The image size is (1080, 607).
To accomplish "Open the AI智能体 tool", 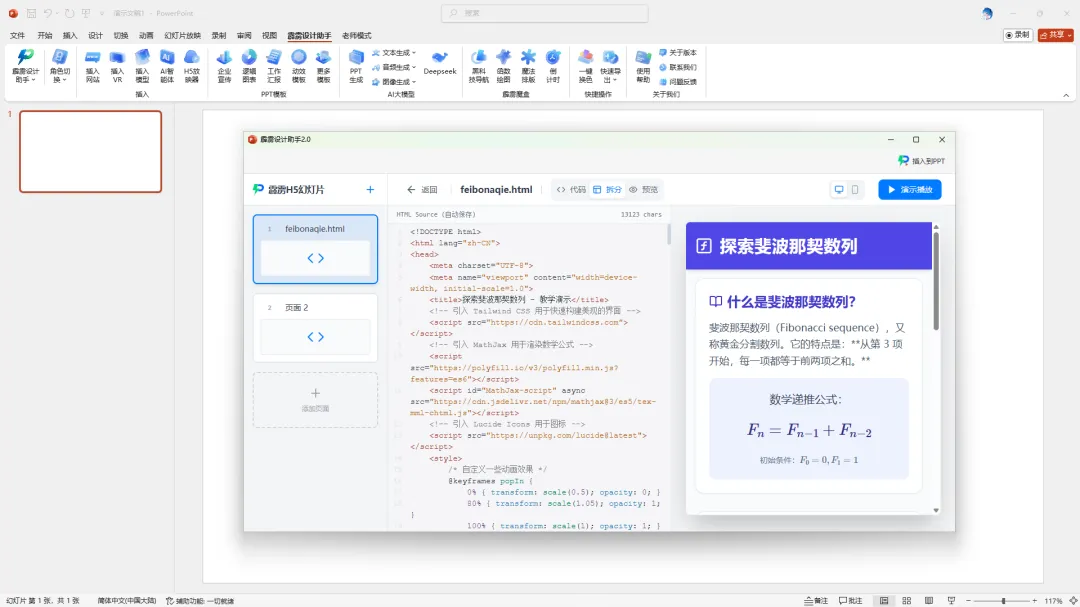I will click(x=167, y=66).
